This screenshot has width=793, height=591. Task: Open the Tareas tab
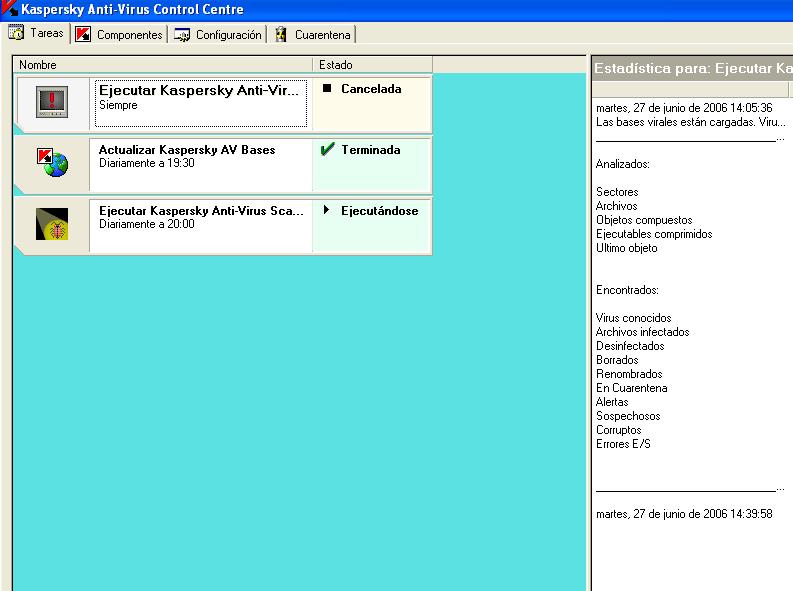click(x=36, y=33)
